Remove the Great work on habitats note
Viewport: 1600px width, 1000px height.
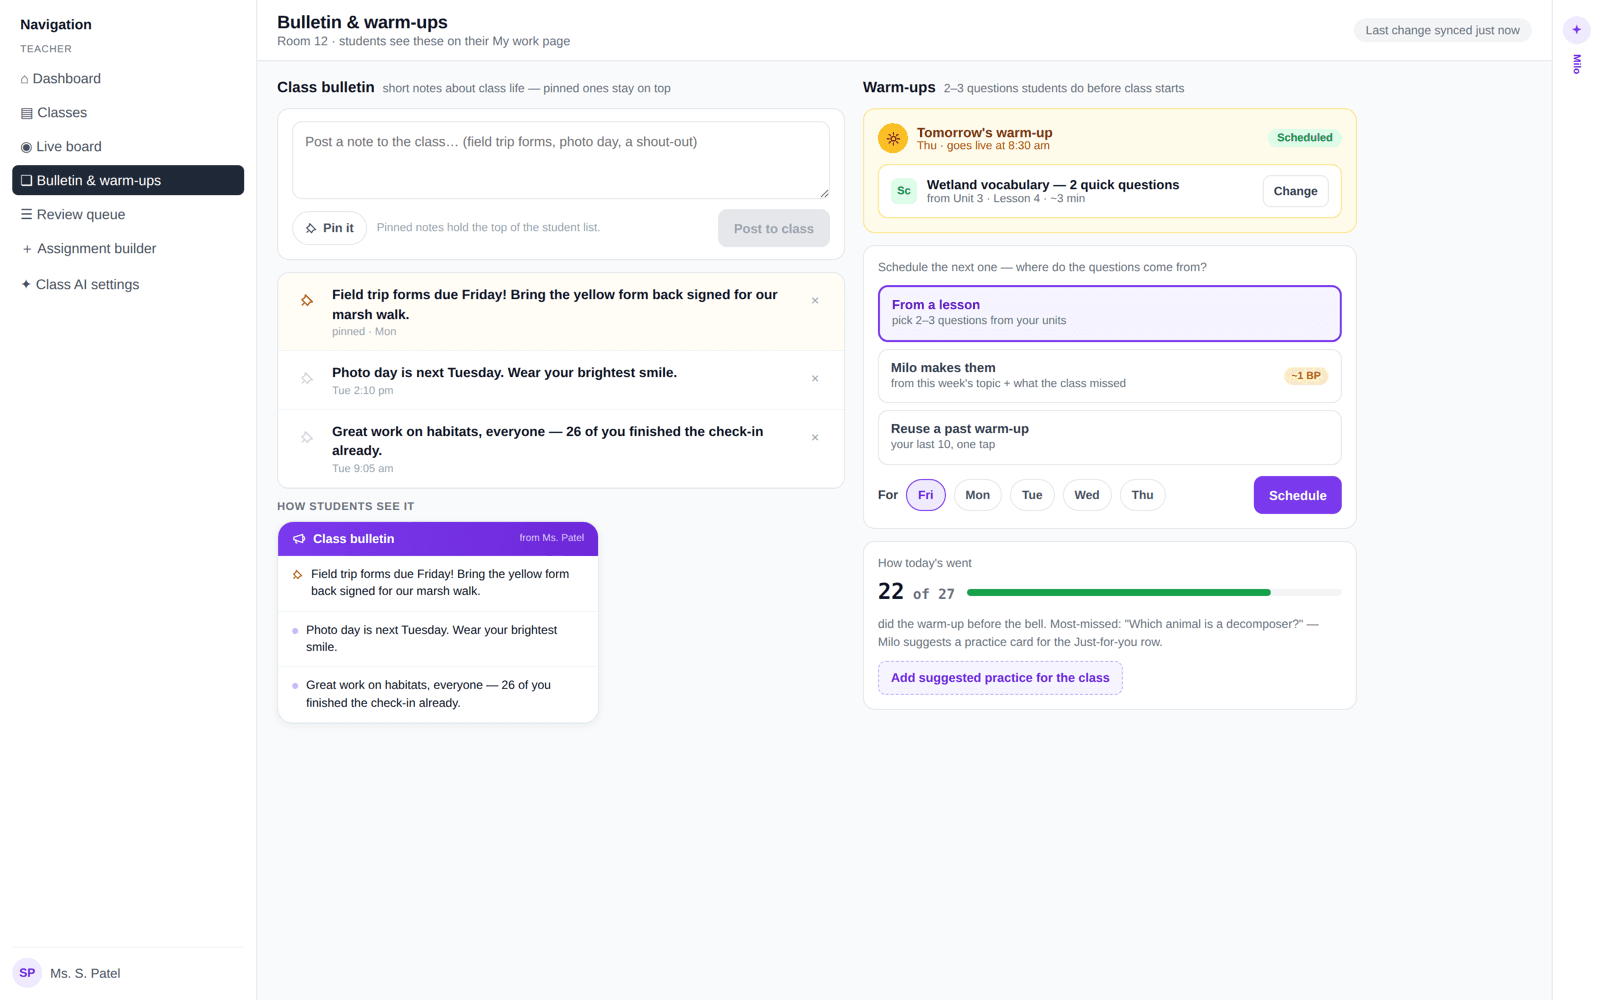tap(815, 437)
